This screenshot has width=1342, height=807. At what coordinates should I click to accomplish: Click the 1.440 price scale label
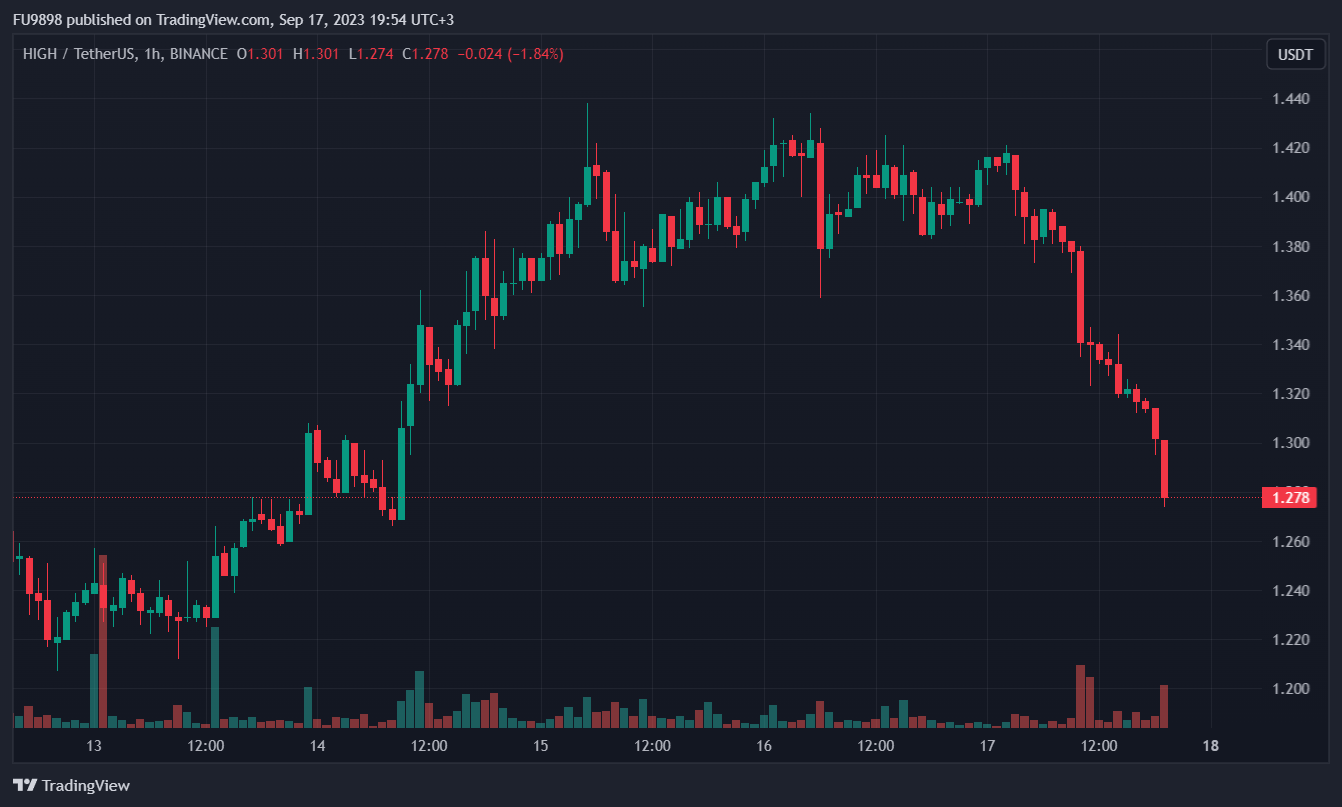point(1292,98)
